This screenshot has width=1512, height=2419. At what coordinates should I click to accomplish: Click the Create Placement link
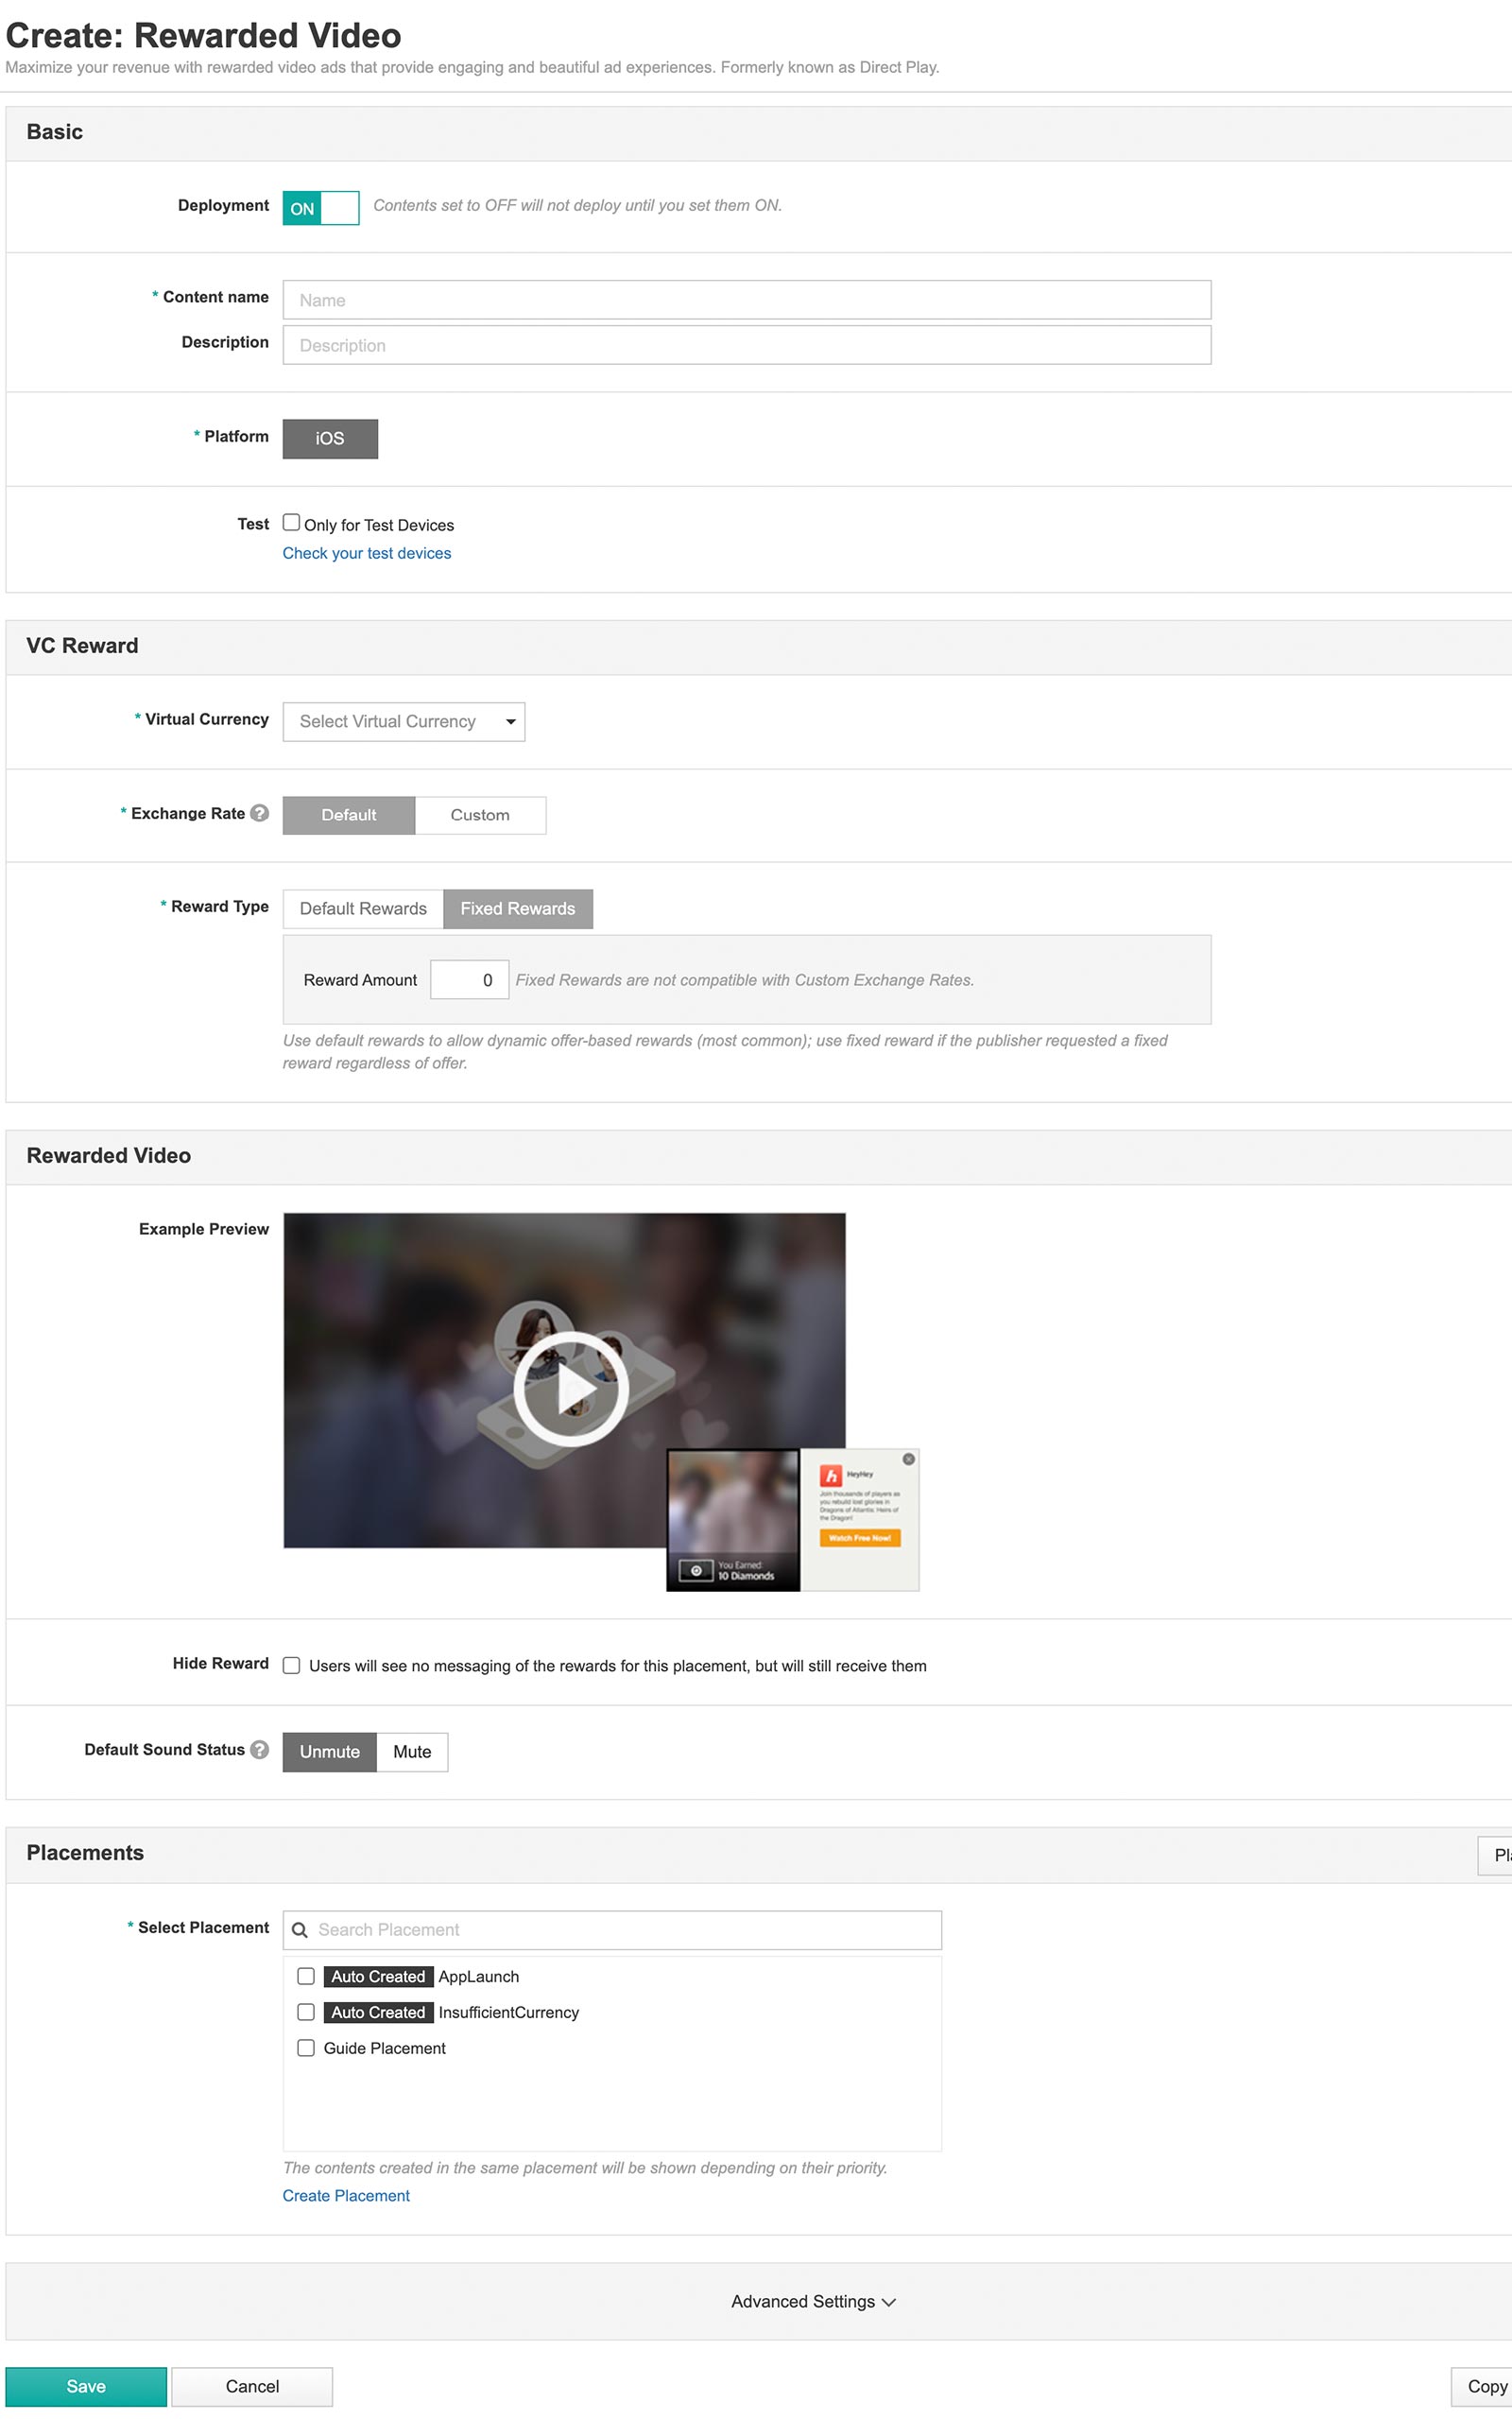(x=346, y=2196)
